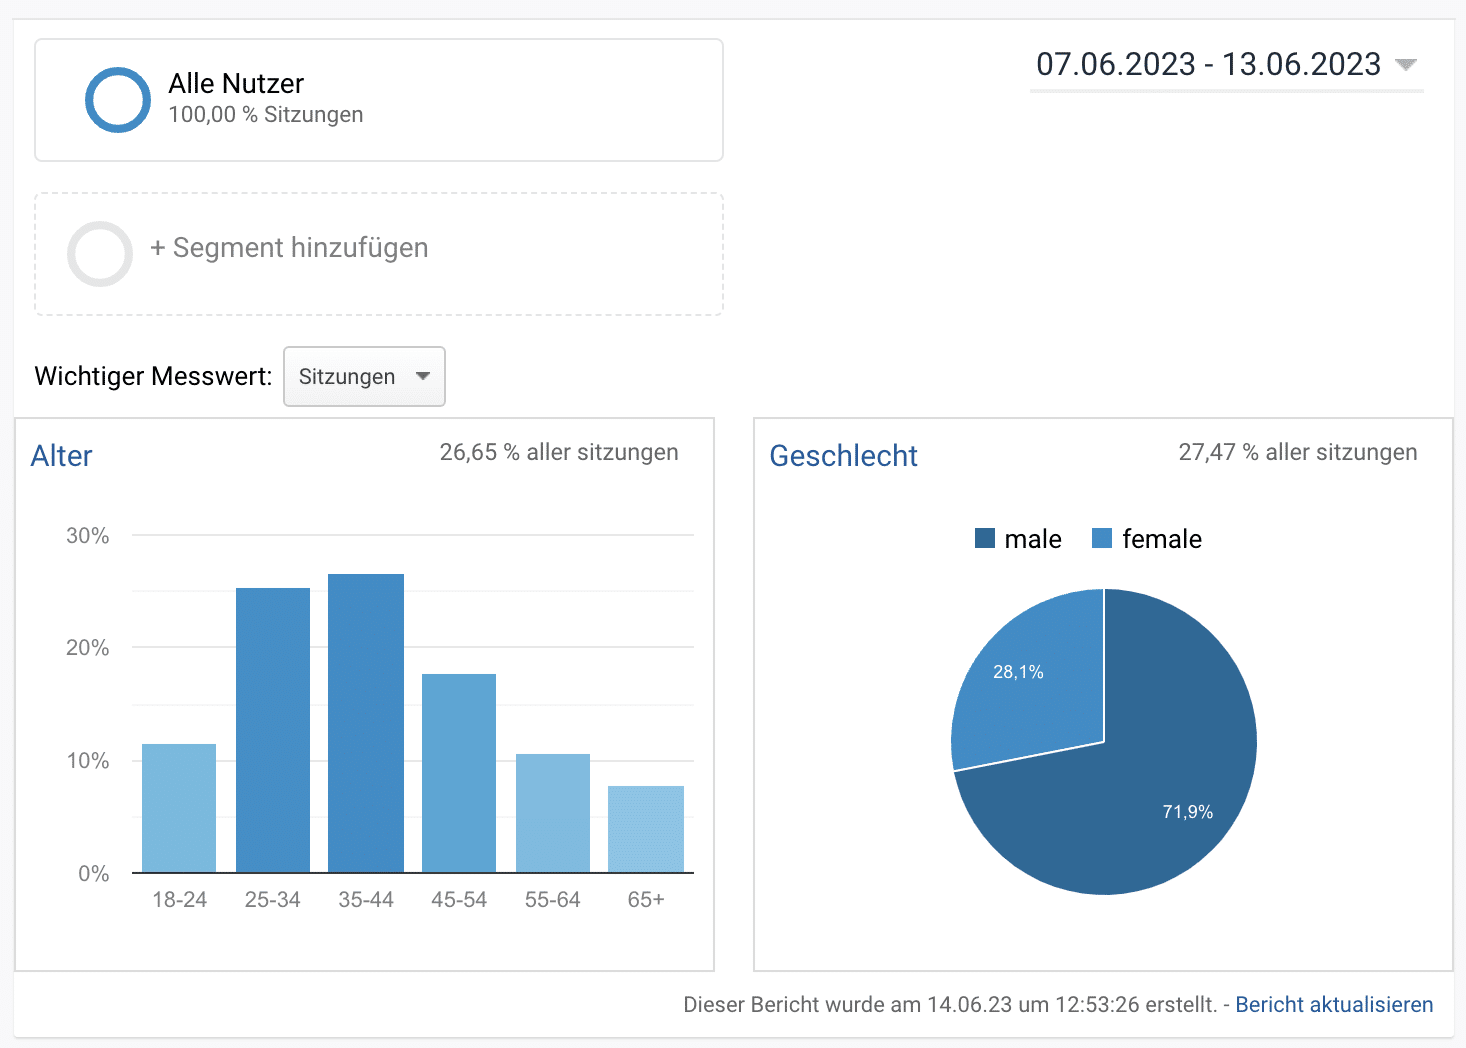Click the blue Alle Nutzer segment circle
This screenshot has width=1466, height=1048.
pos(118,100)
